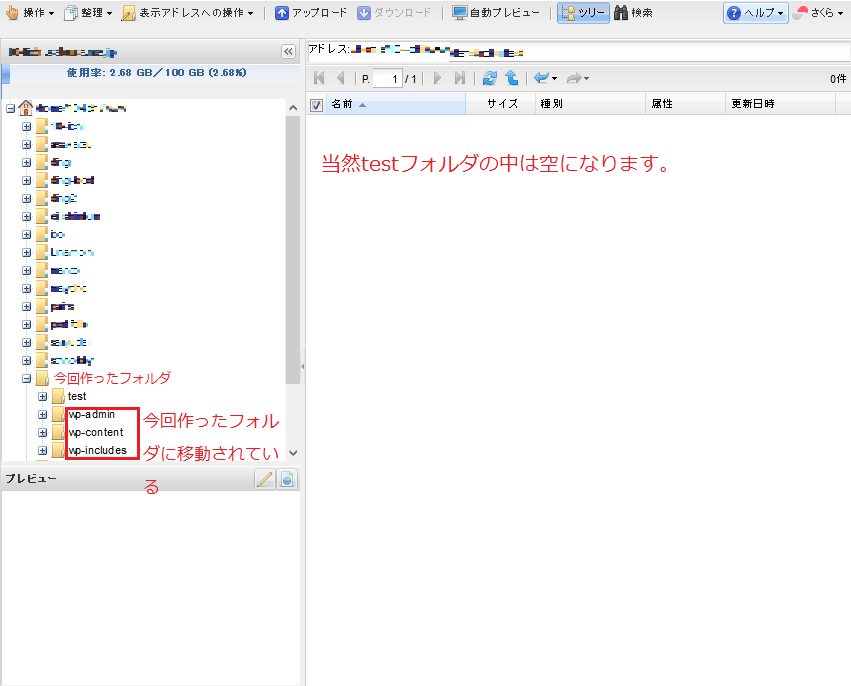Toggle 自動プレビュー auto preview
Viewport: 851px width, 686px height.
[496, 13]
